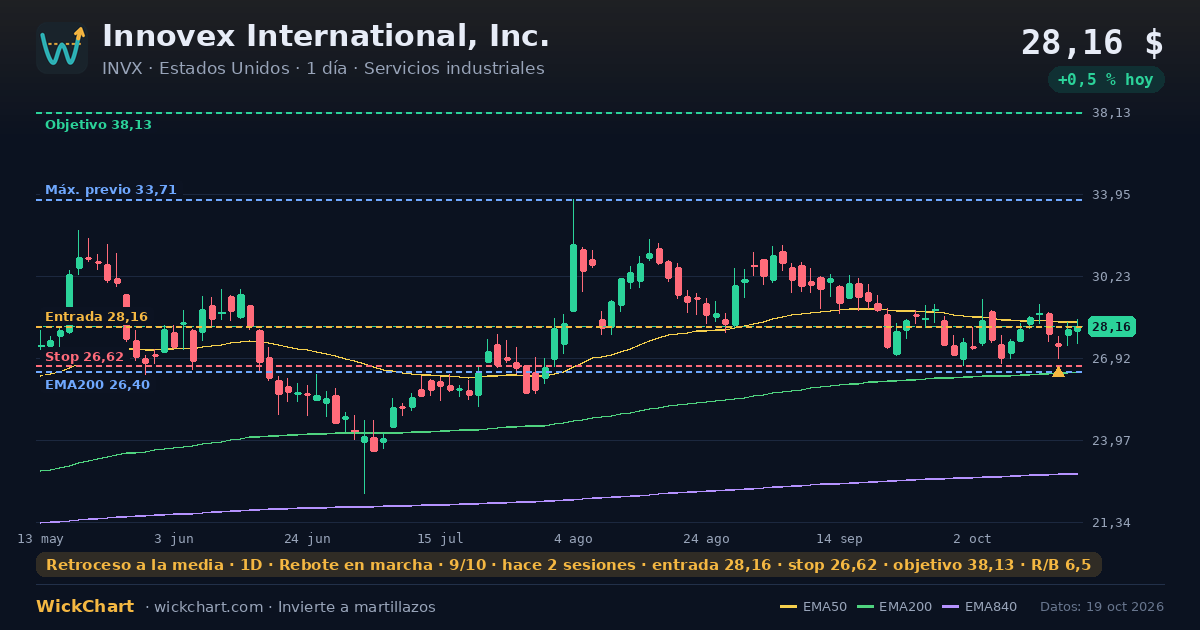This screenshot has height=630, width=1200.
Task: Click the 15 jul date label
Action: tap(440, 539)
